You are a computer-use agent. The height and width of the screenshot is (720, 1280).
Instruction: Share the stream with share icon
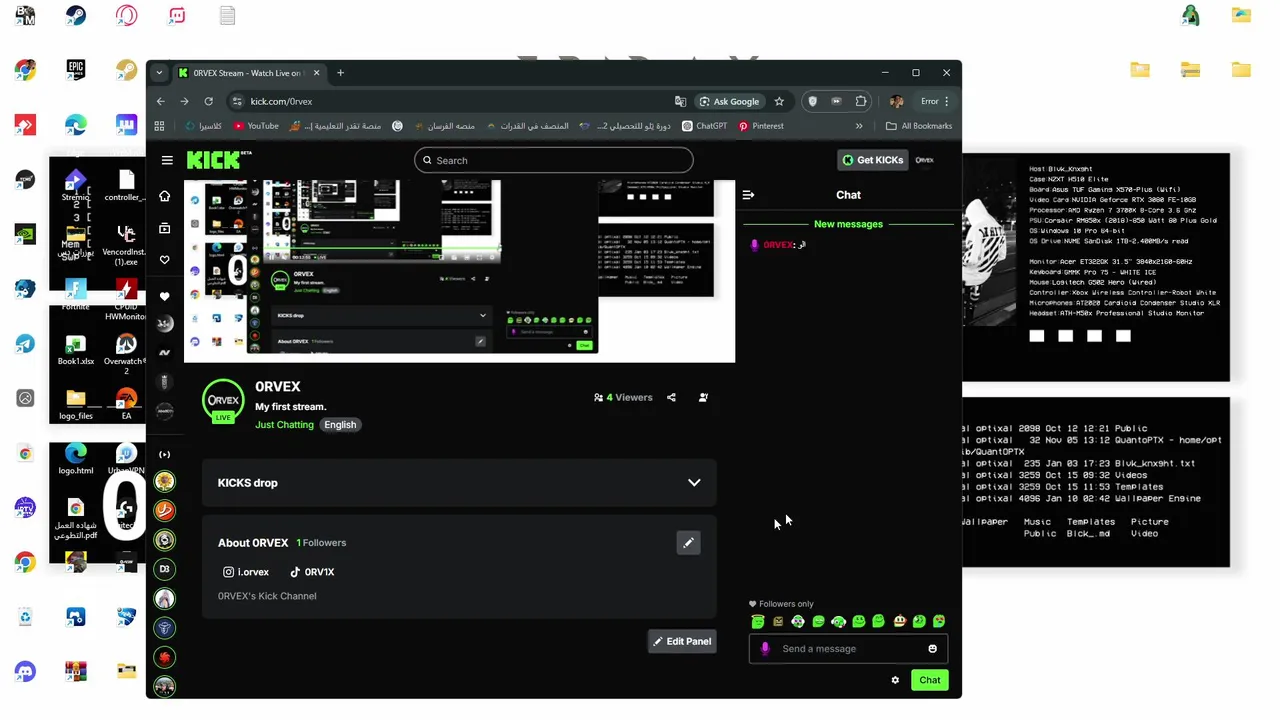click(671, 397)
